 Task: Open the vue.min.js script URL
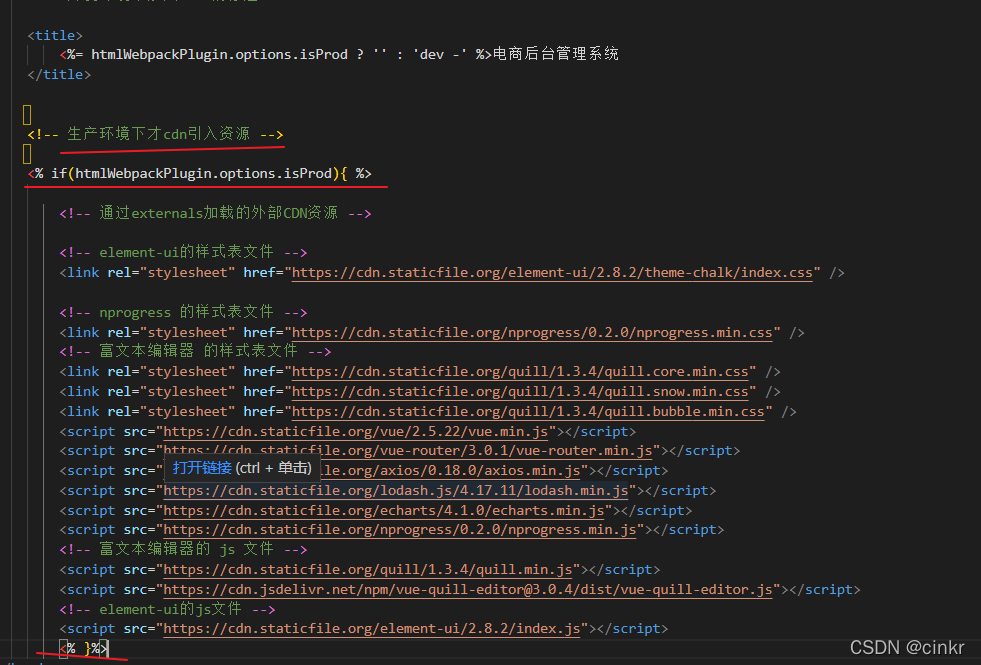click(355, 432)
